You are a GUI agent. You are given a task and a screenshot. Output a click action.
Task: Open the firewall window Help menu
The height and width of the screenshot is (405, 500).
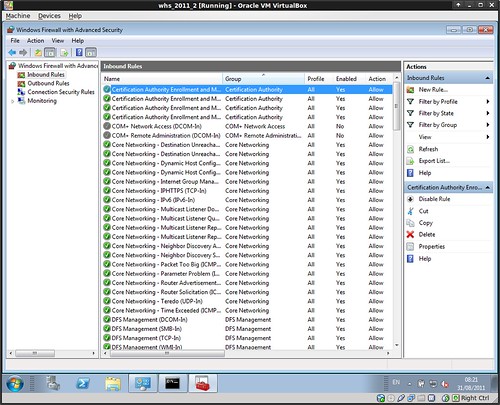click(77, 41)
